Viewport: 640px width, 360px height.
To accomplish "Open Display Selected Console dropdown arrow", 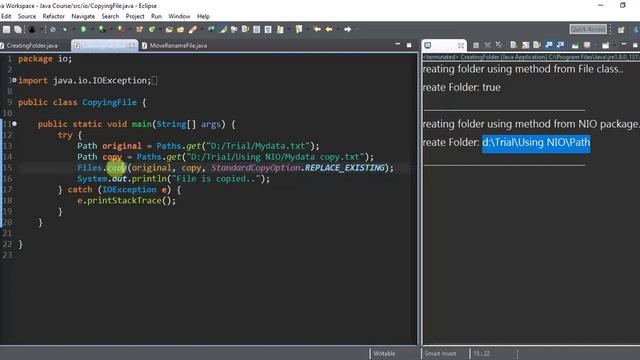I will click(596, 45).
